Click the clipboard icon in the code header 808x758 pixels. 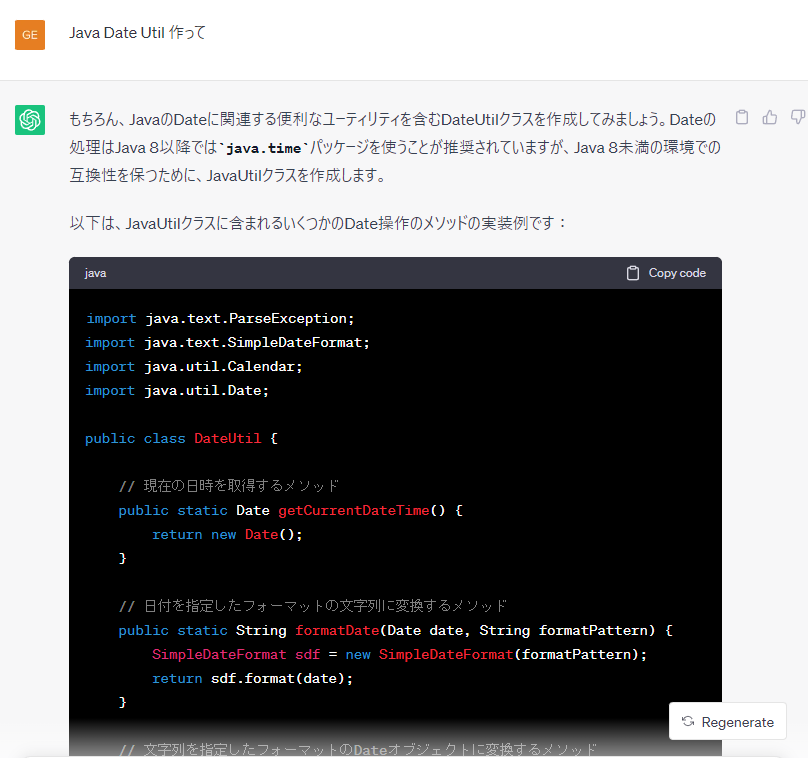pos(633,273)
